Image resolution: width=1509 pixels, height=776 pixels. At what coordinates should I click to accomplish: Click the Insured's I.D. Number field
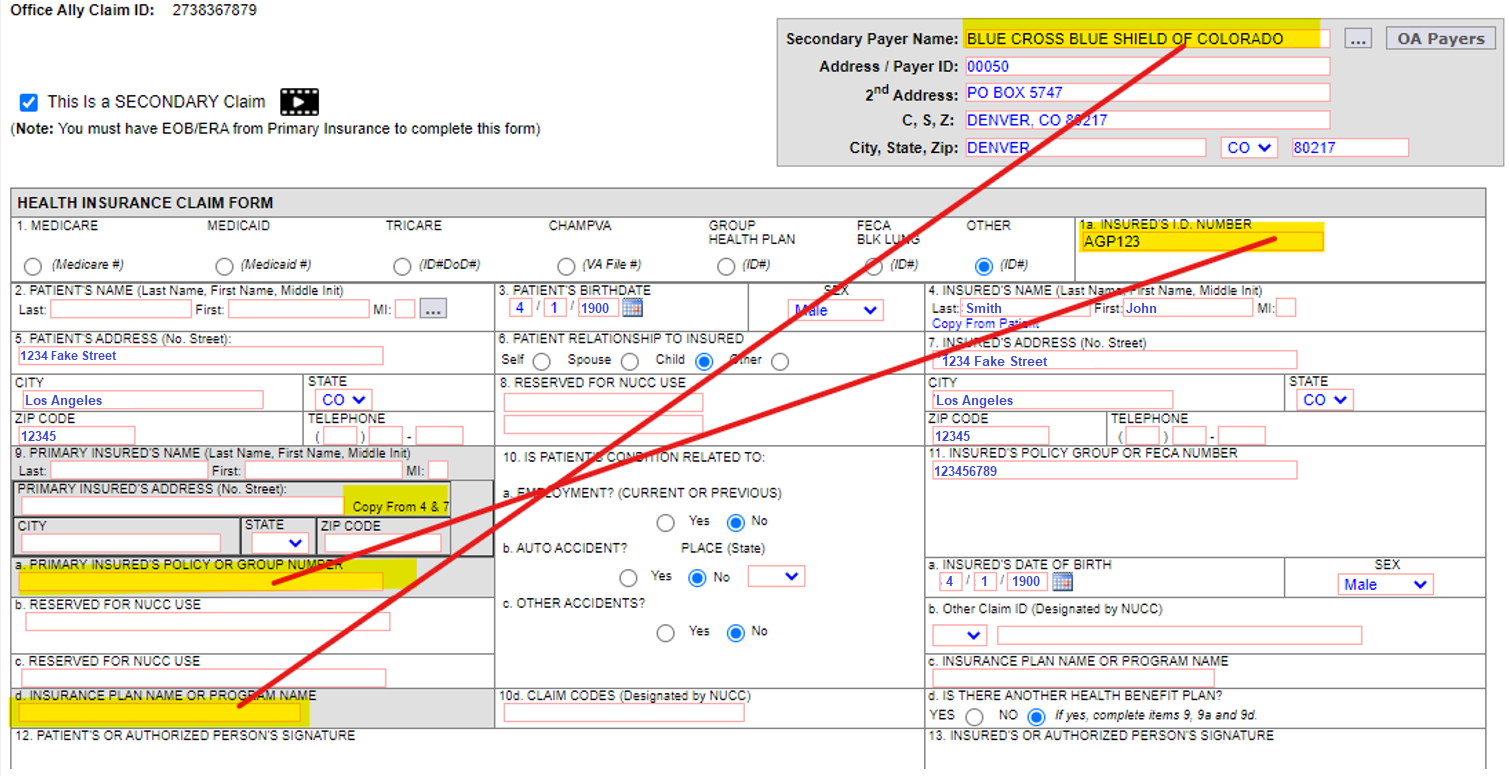(x=1199, y=240)
